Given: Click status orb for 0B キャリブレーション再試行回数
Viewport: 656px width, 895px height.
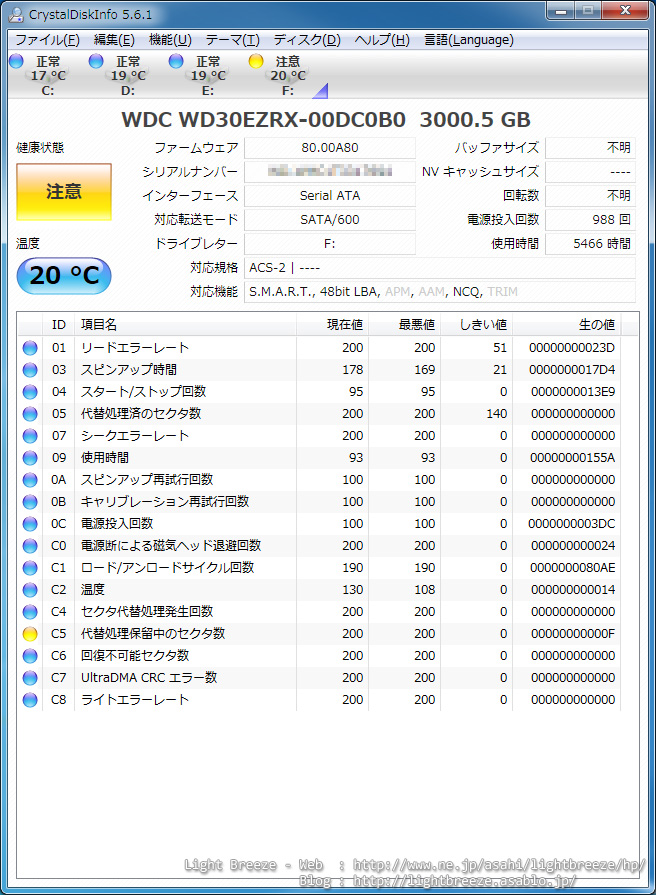Looking at the screenshot, I should (x=30, y=502).
